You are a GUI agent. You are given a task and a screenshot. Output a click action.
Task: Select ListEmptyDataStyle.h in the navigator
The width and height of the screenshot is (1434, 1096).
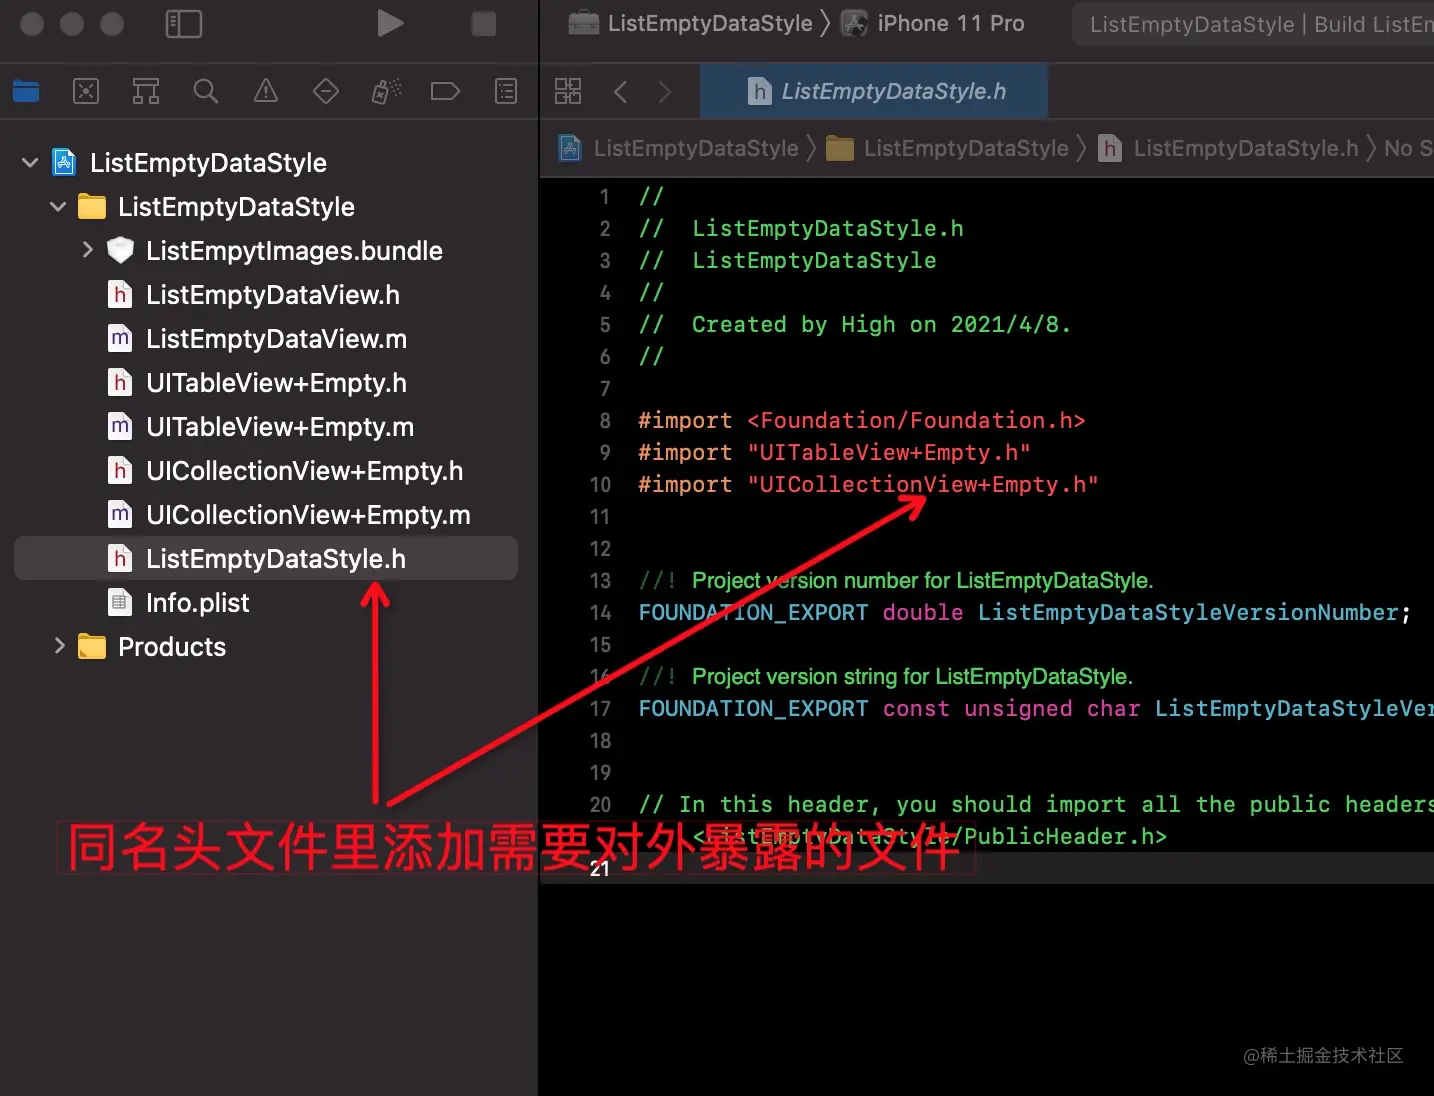(x=266, y=558)
